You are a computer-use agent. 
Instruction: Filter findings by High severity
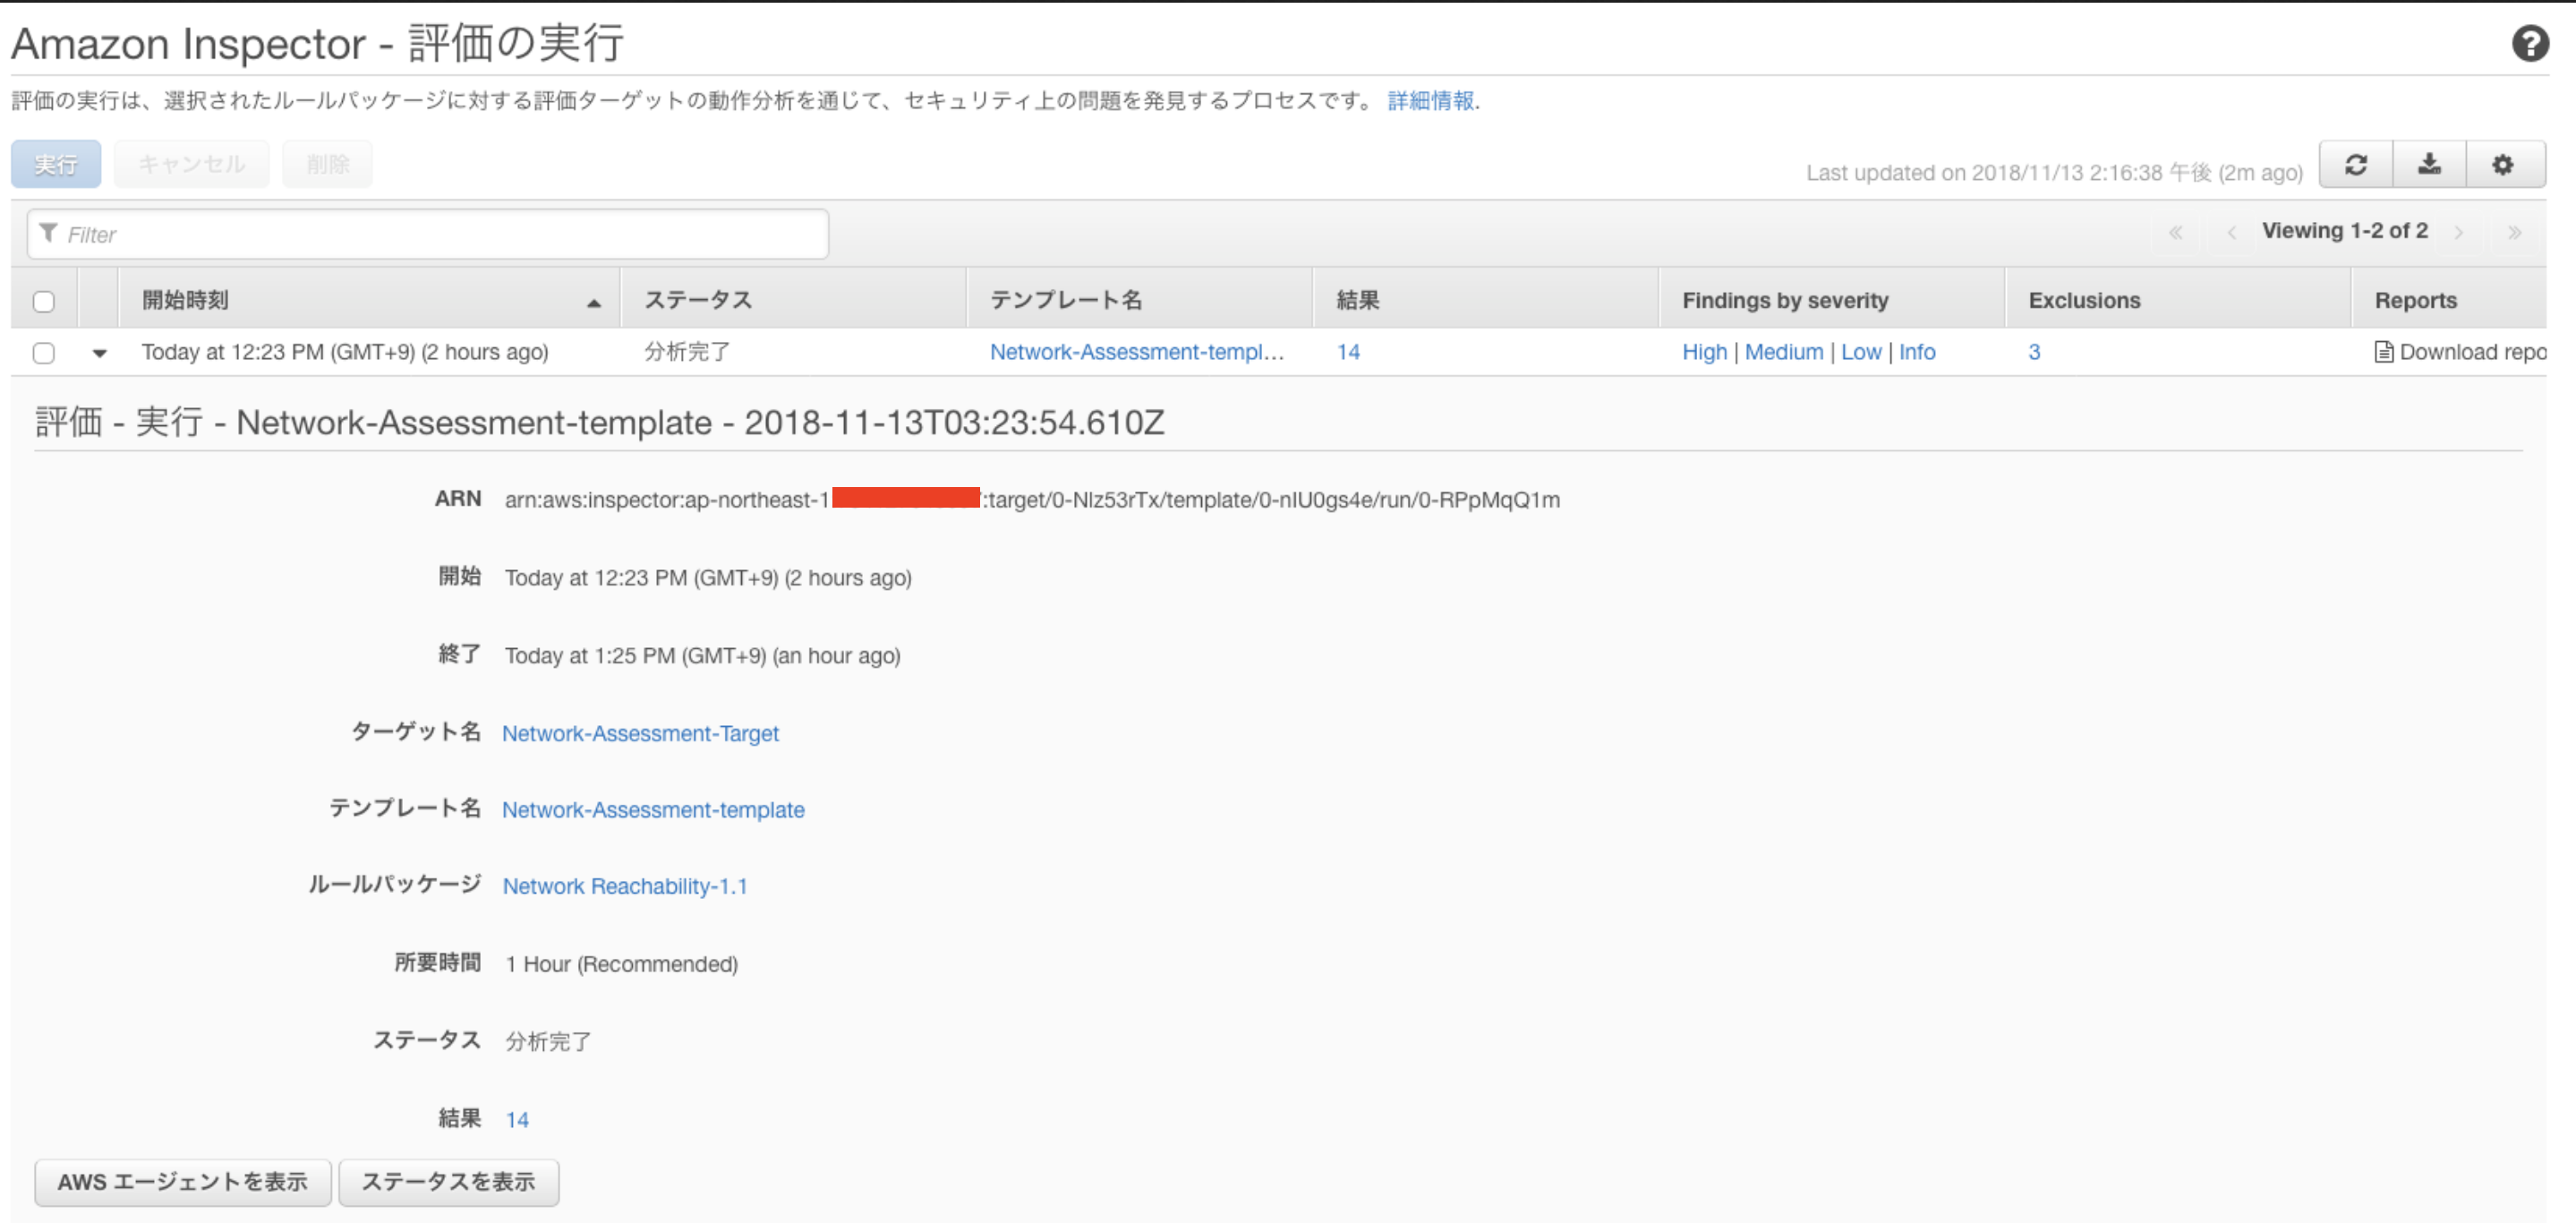coord(1705,352)
